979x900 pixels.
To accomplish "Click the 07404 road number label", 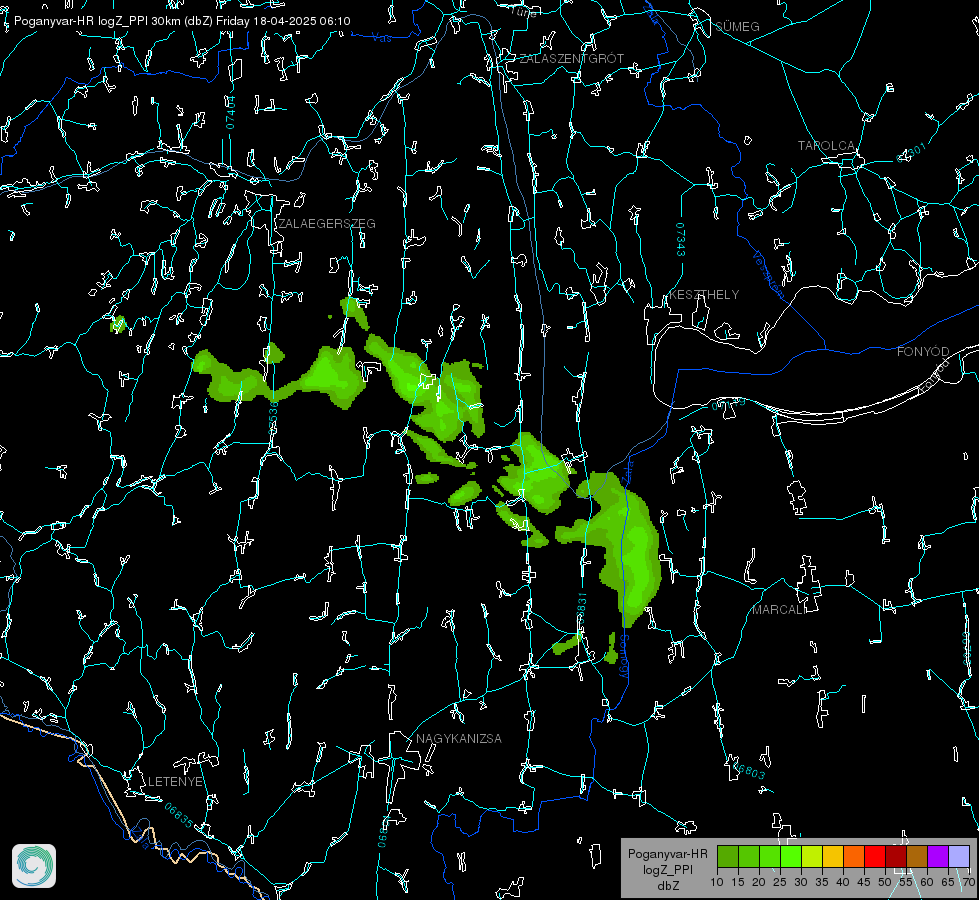I will [x=231, y=112].
